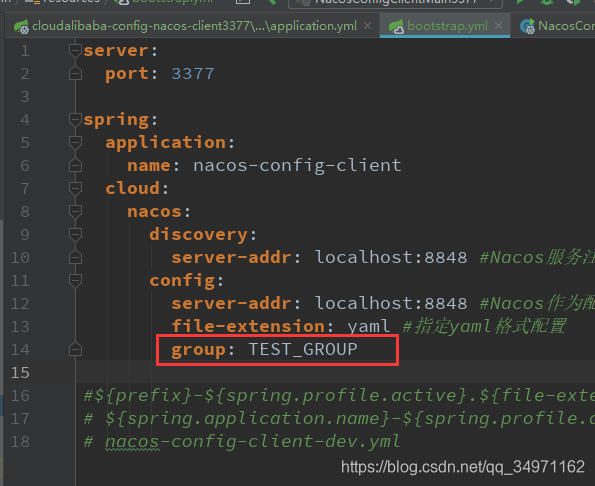Collapse the nacos block on line 8

tap(76, 212)
